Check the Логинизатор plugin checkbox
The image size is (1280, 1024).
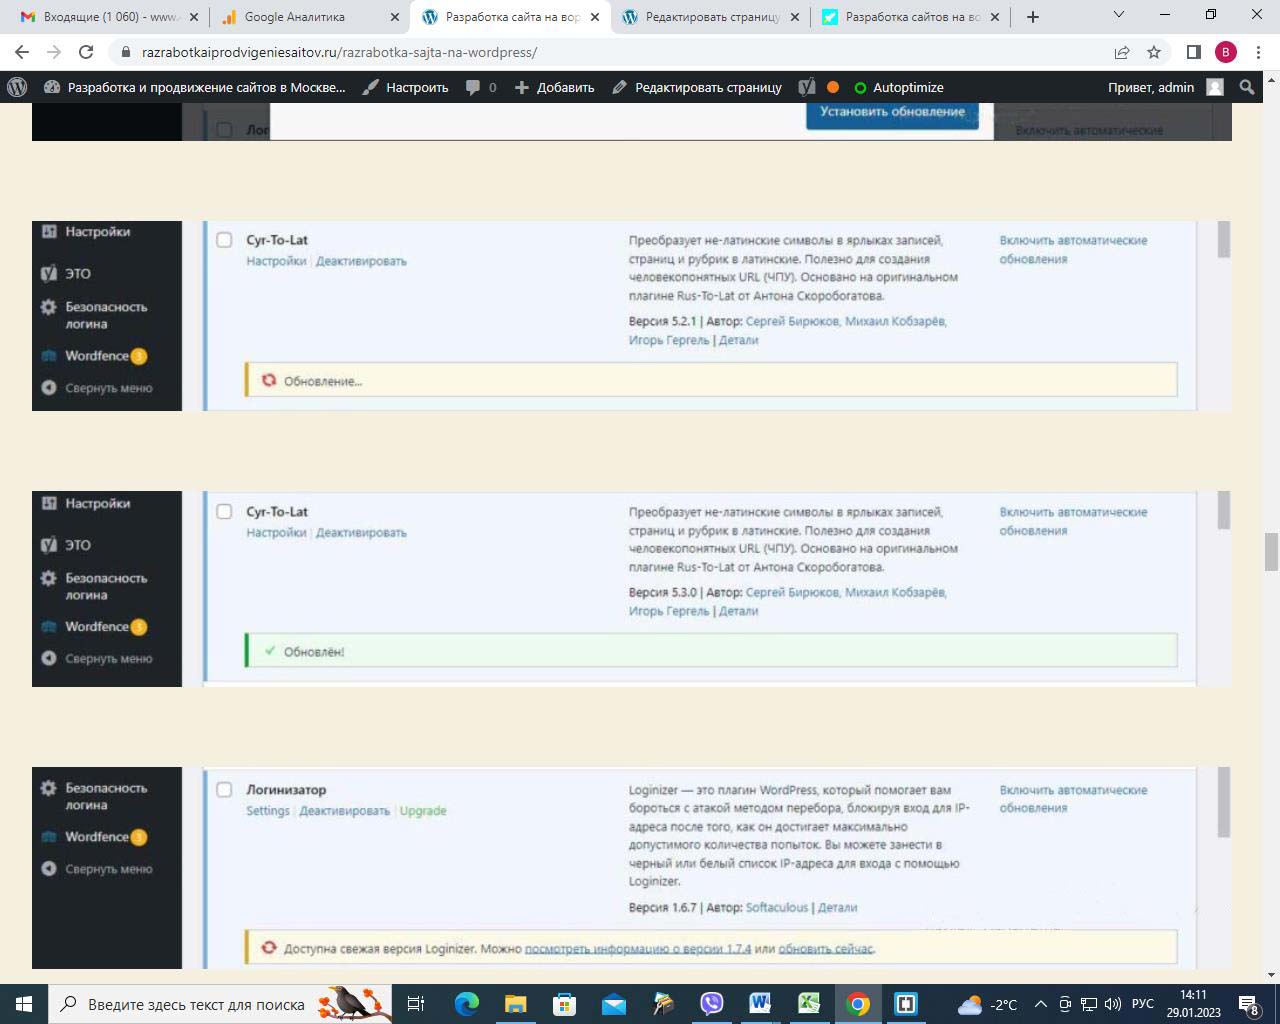[224, 790]
